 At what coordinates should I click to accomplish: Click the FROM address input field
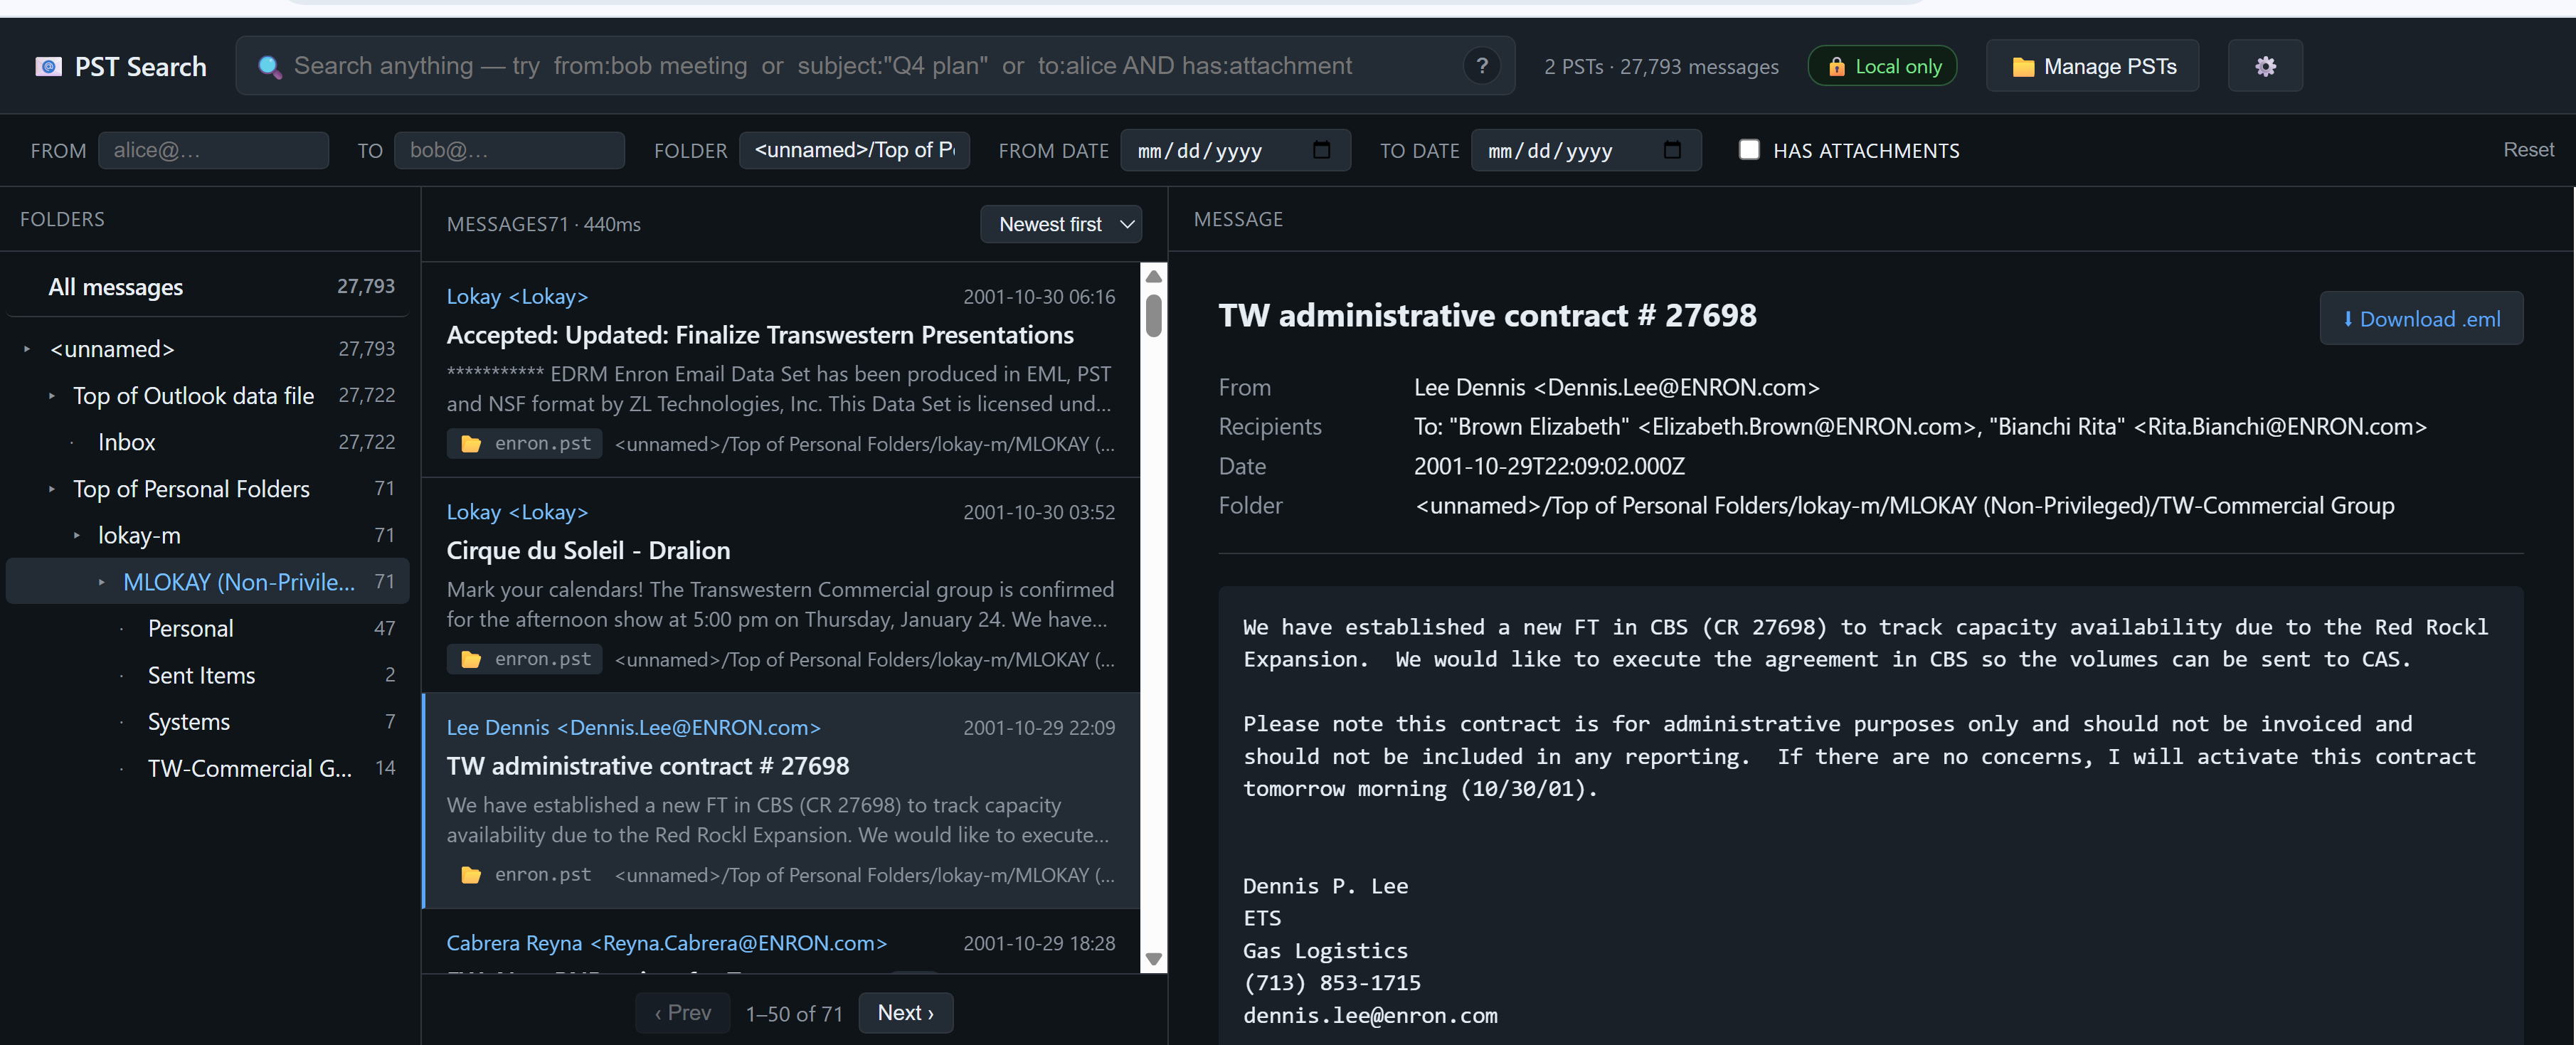pos(213,150)
